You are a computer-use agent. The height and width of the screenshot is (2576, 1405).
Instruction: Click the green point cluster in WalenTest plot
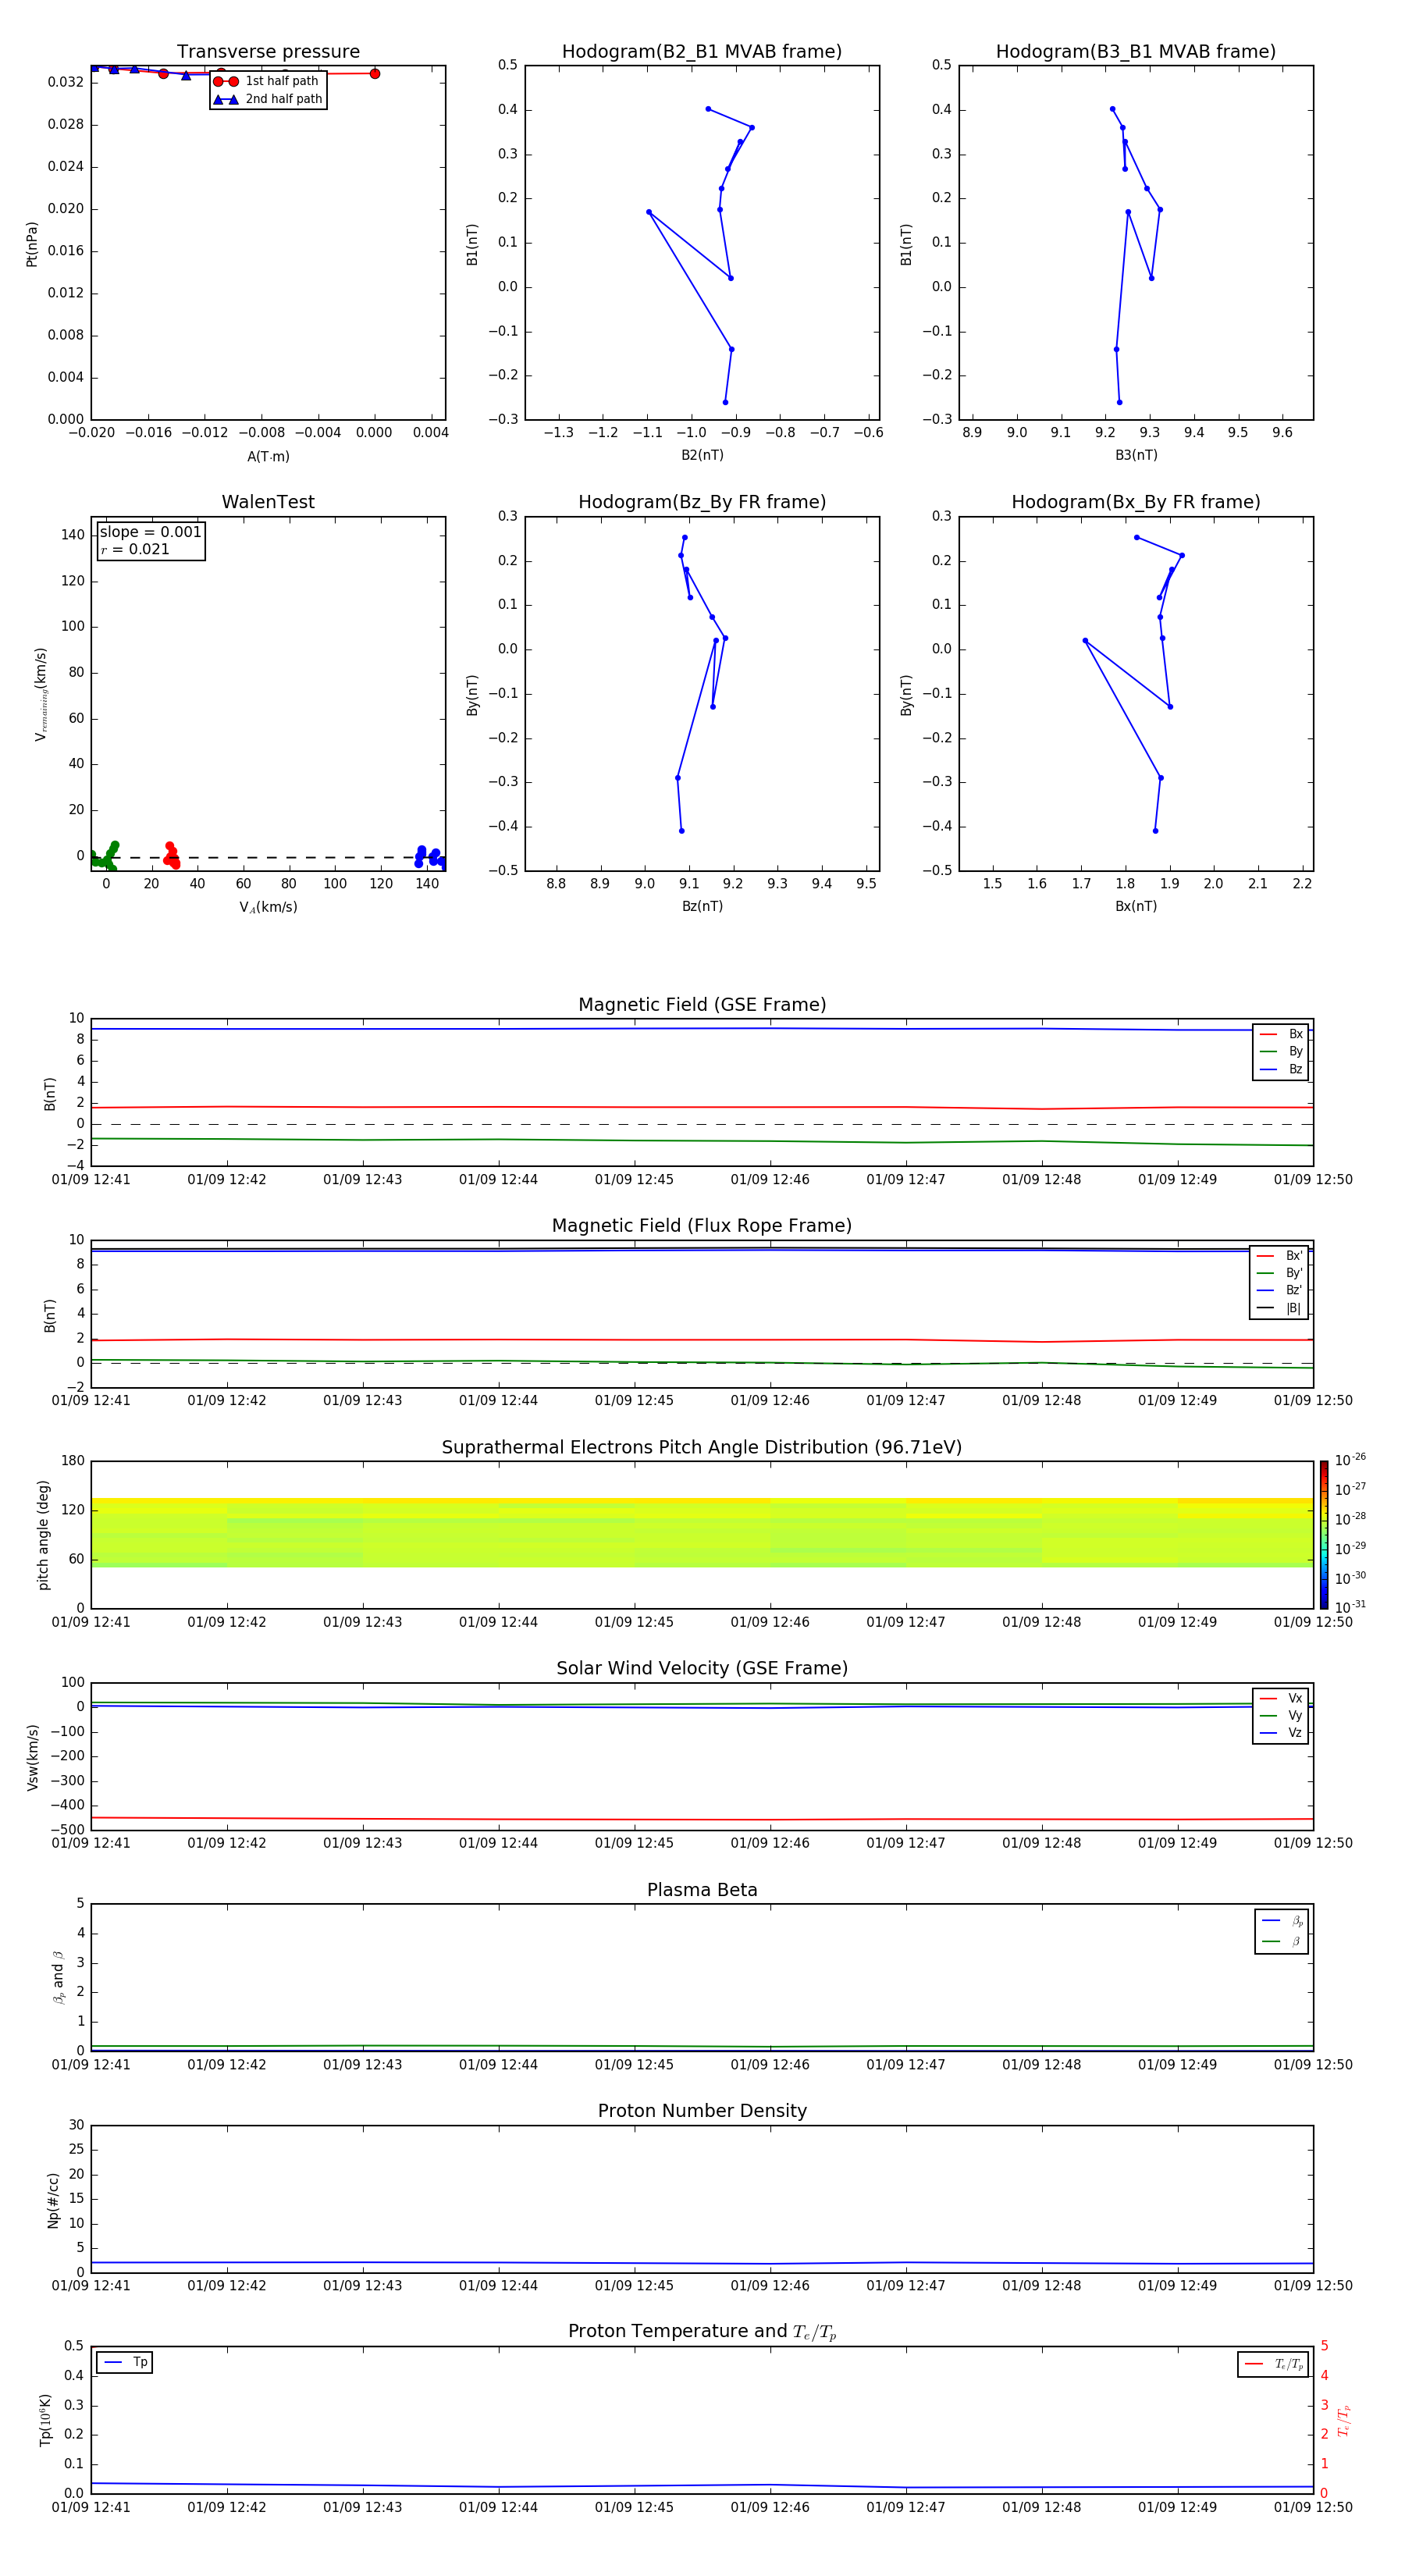coord(103,857)
